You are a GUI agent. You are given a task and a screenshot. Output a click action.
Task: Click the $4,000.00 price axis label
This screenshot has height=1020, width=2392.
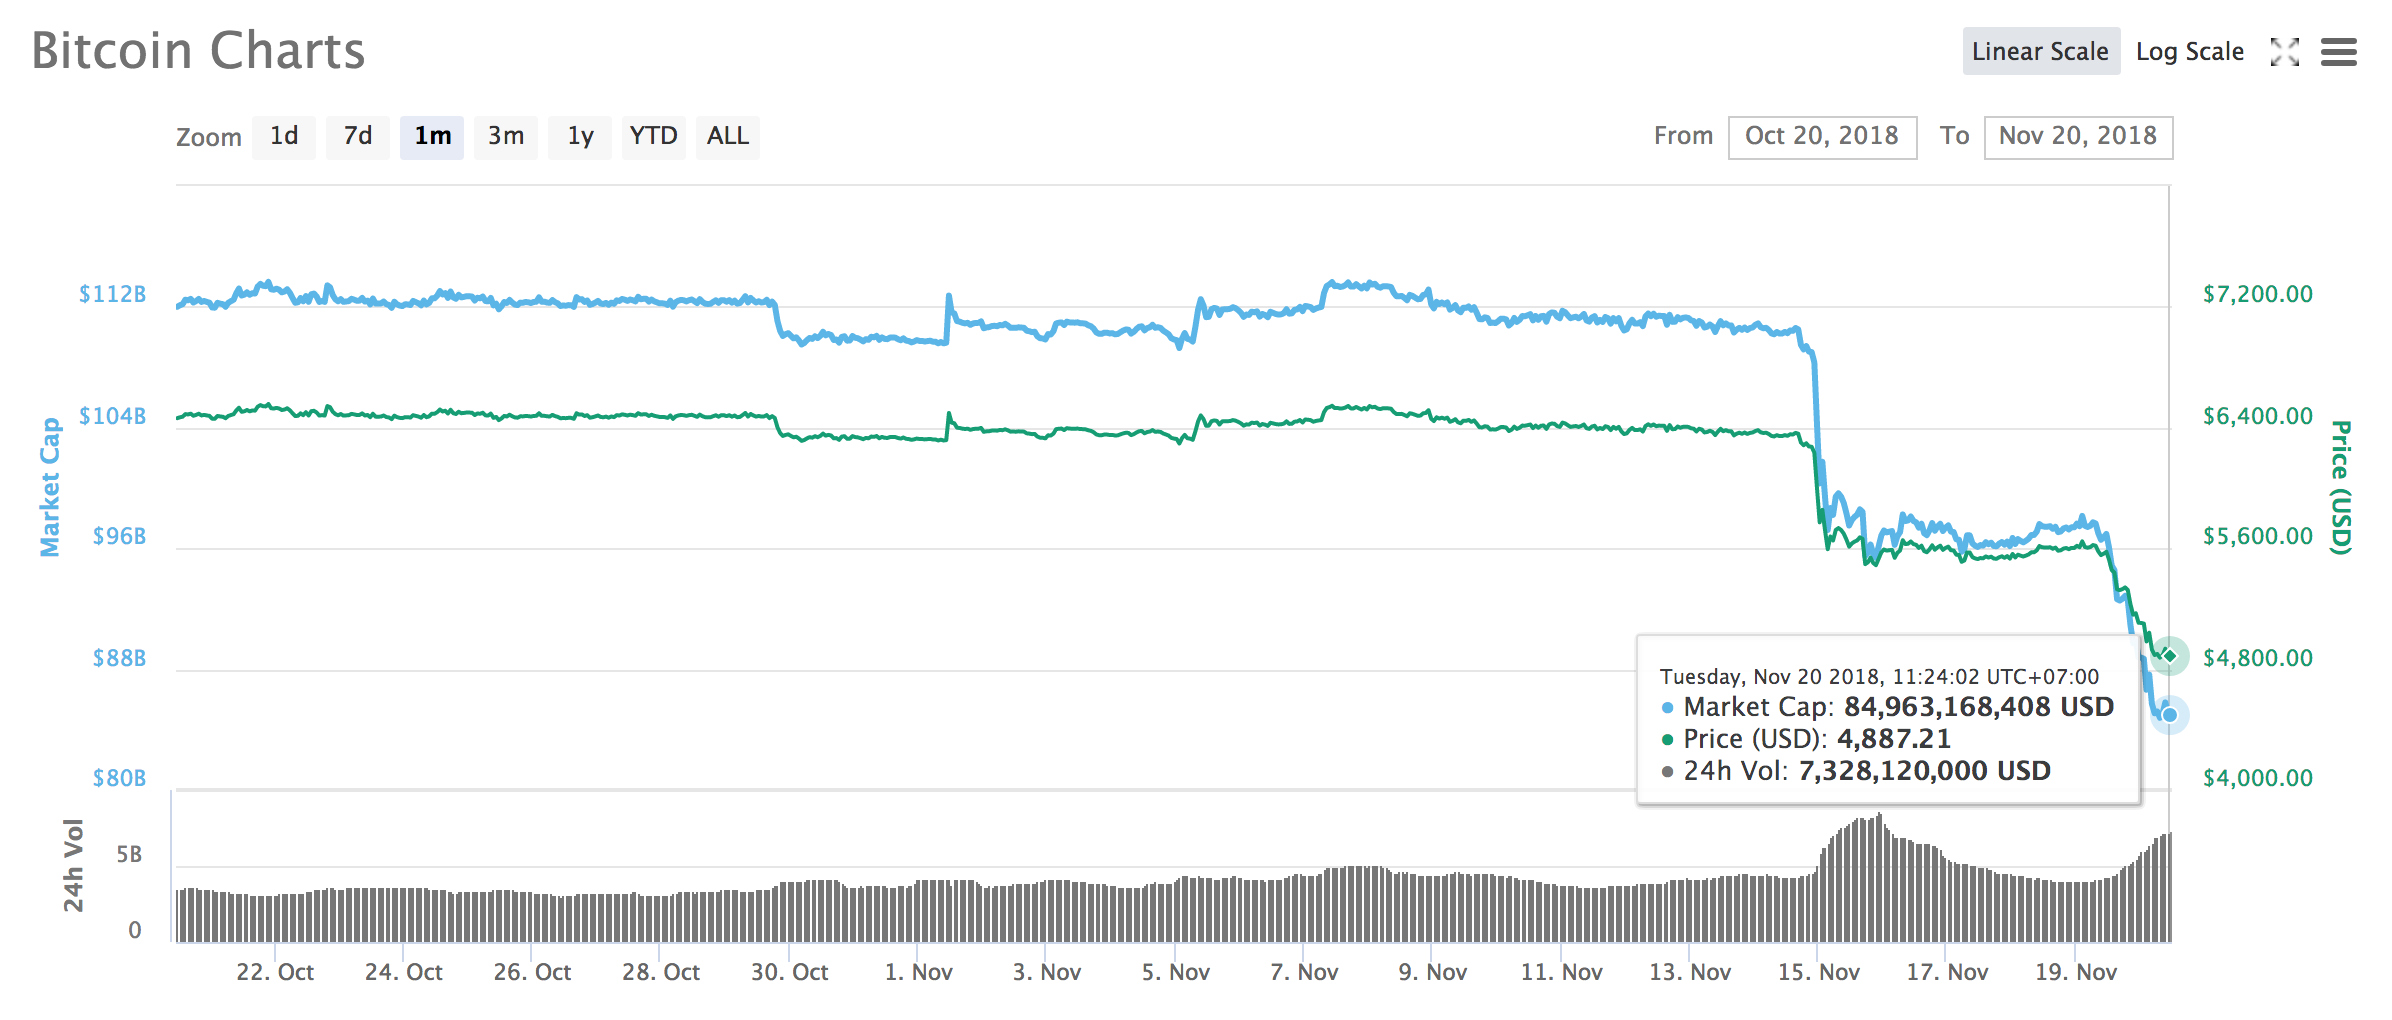(2258, 778)
